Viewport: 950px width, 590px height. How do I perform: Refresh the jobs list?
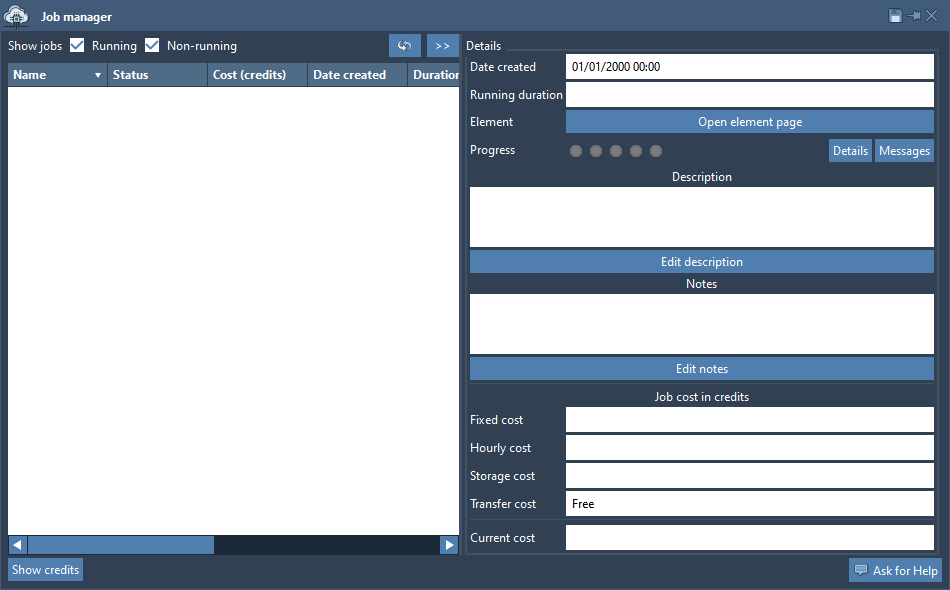405,46
